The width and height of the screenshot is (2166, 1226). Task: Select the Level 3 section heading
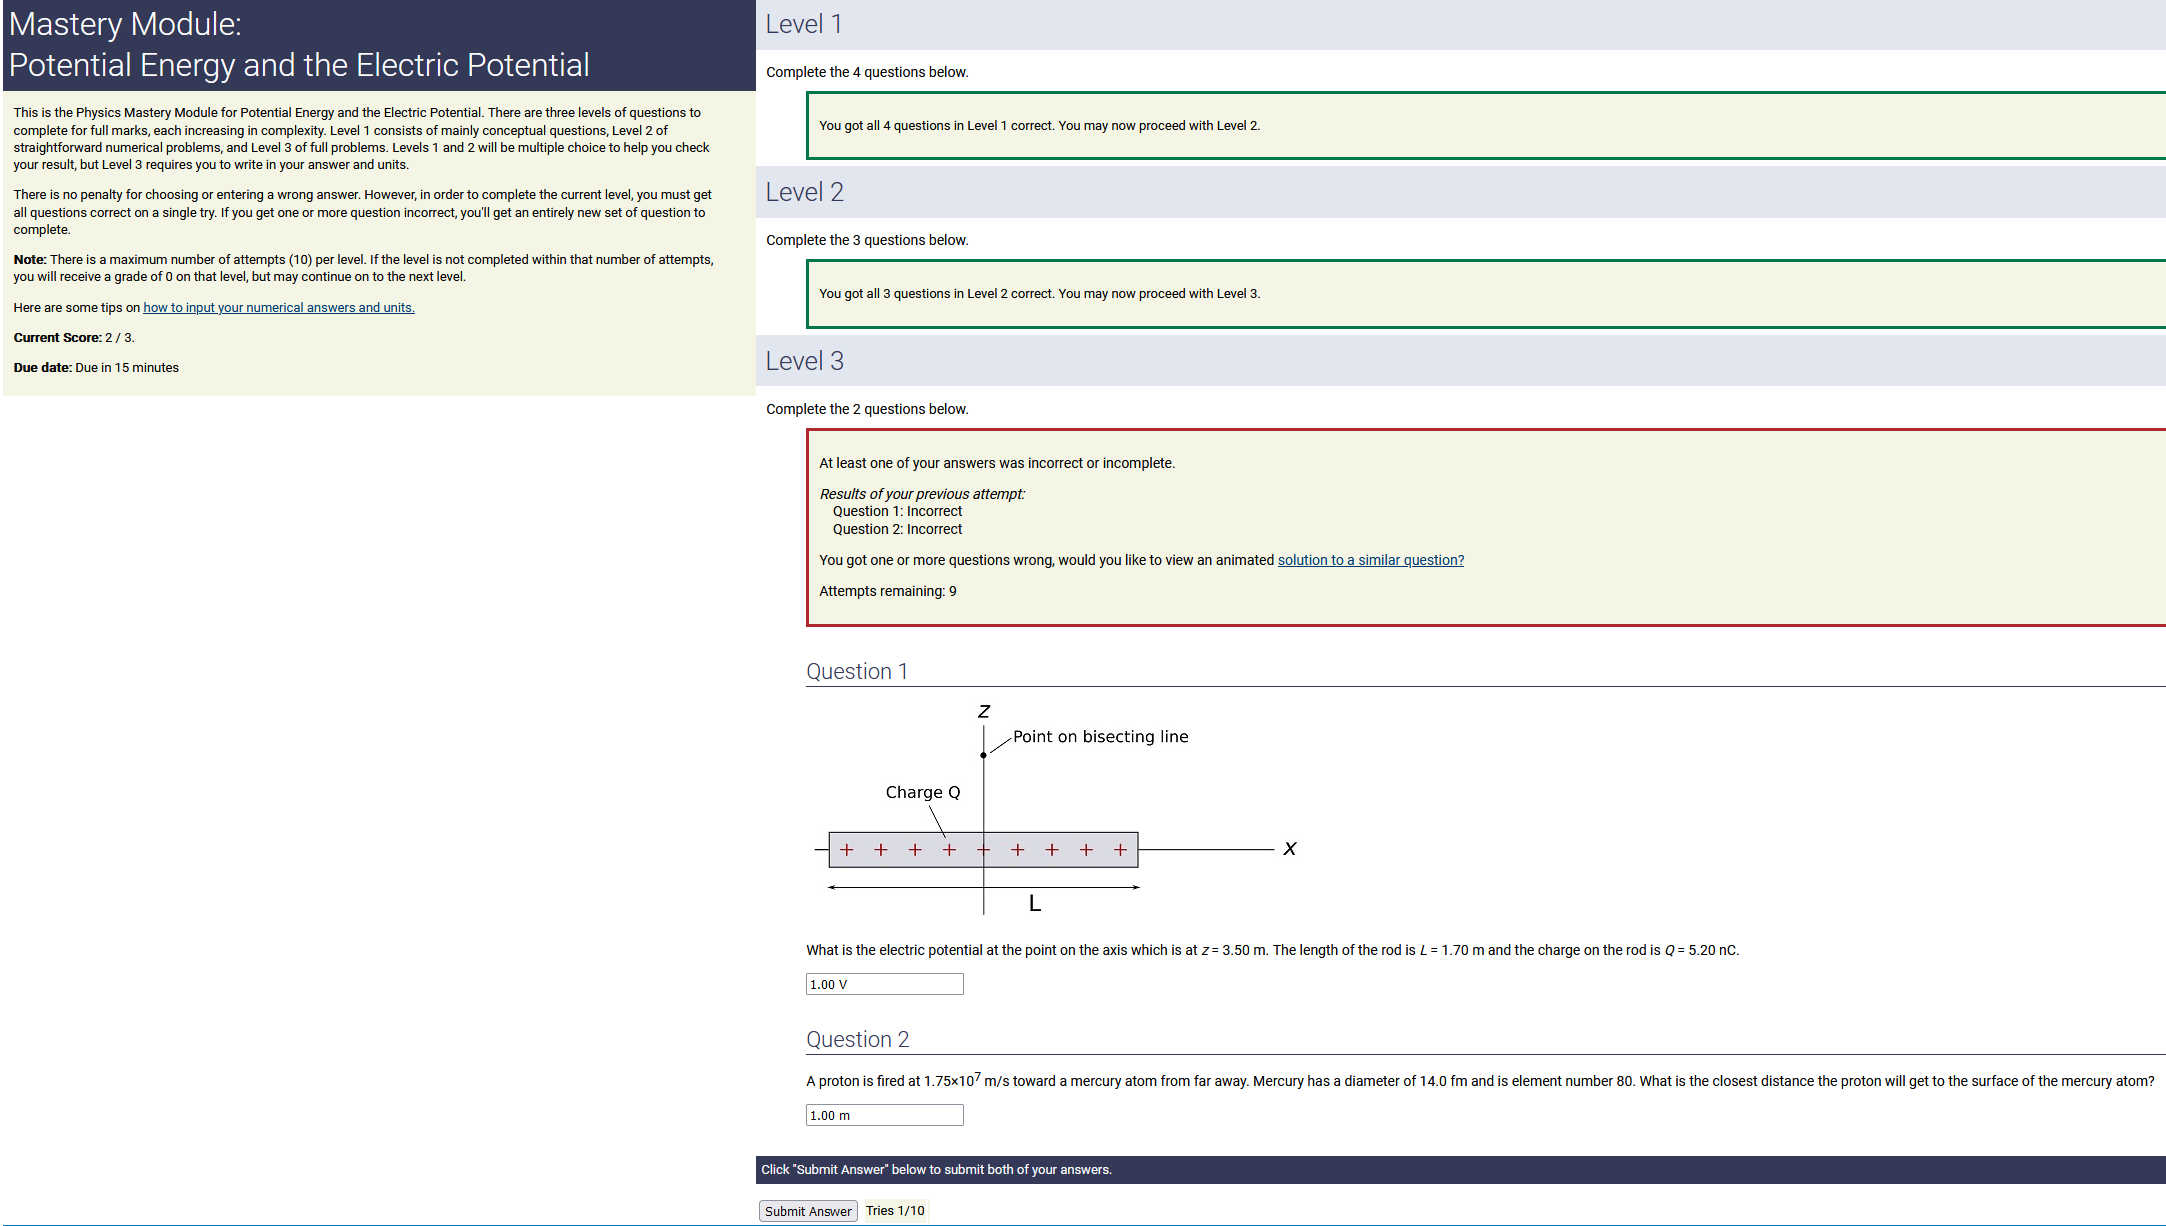(x=804, y=361)
